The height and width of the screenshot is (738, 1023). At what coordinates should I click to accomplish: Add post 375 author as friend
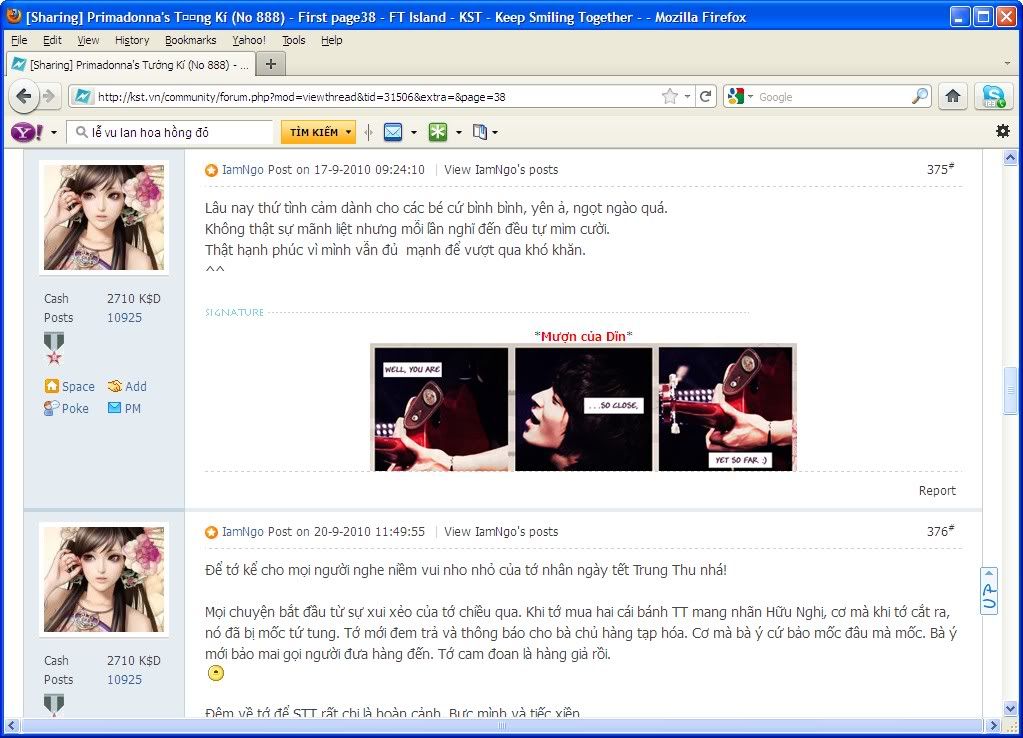coord(127,386)
